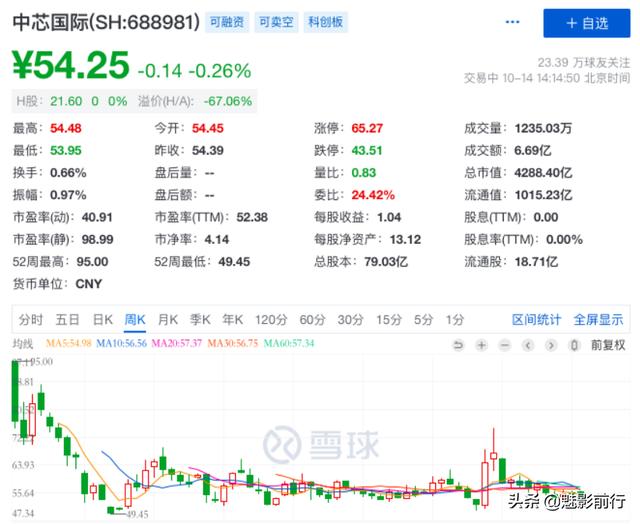Add stock to watchlist with 自选 button
This screenshot has width=640, height=524.
point(587,23)
